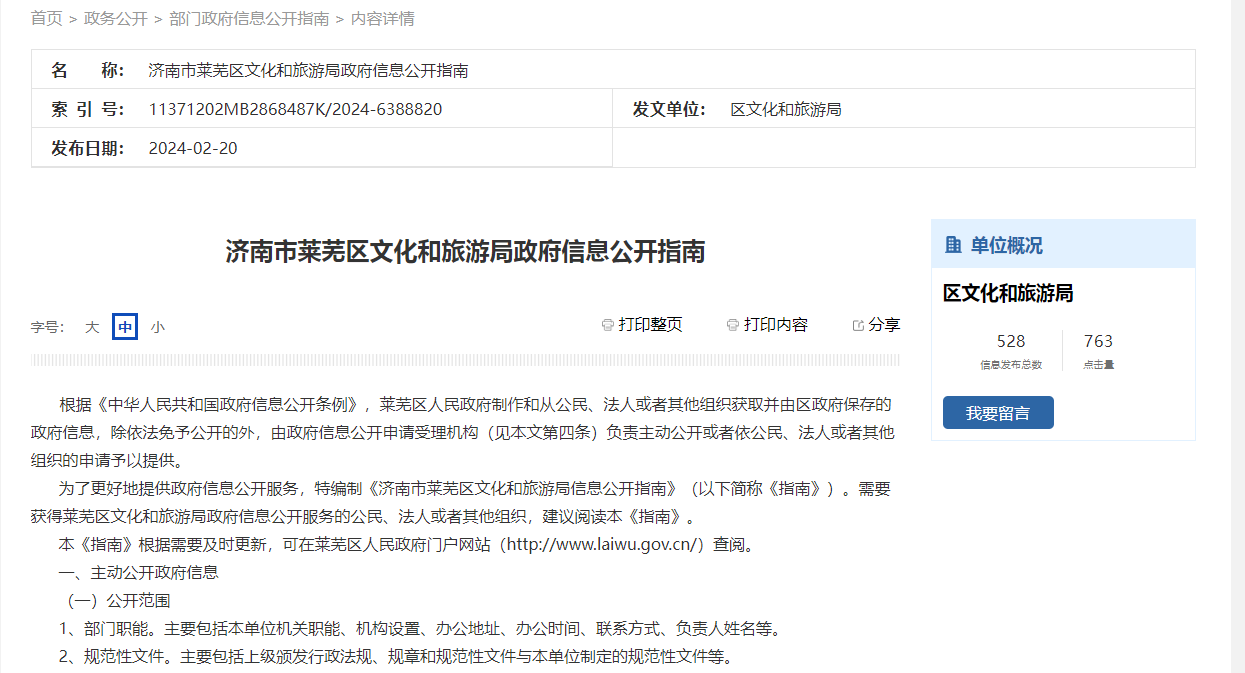Viewport: 1245px width, 673px height.
Task: Click the 信息发布总数 label
Action: point(1011,365)
